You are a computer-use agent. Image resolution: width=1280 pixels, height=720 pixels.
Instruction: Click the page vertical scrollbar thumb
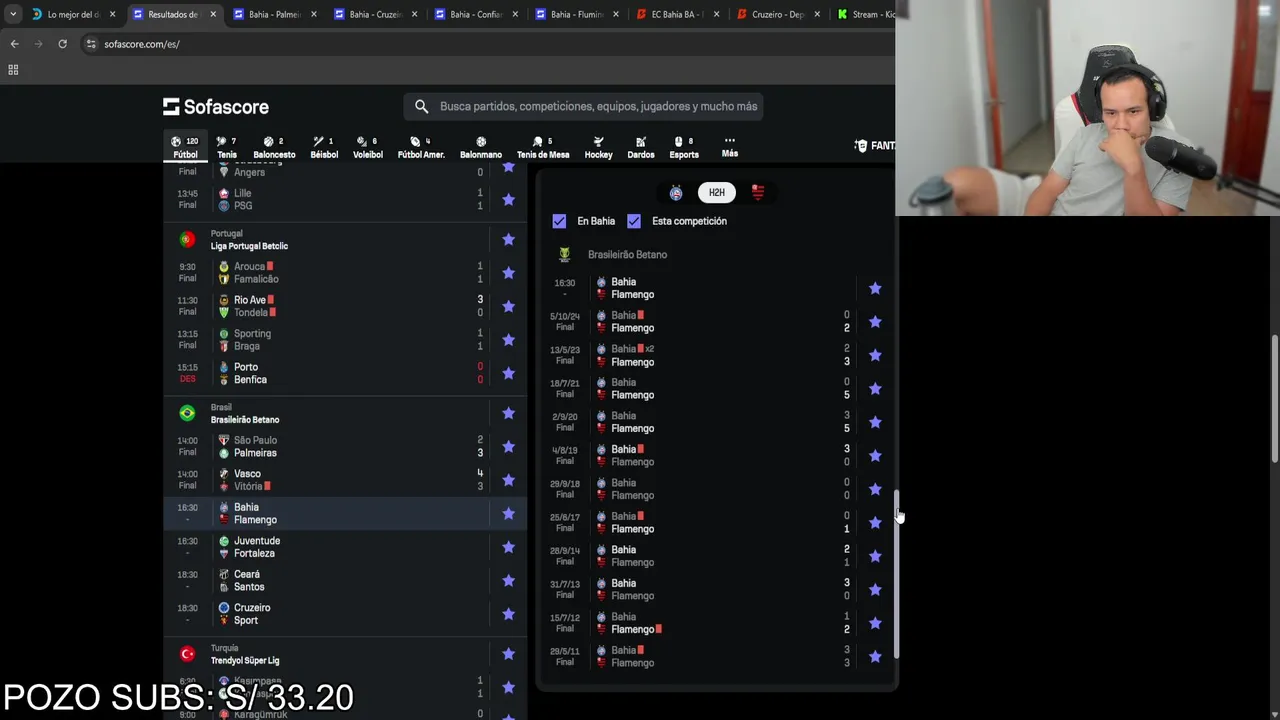[x=1275, y=399]
